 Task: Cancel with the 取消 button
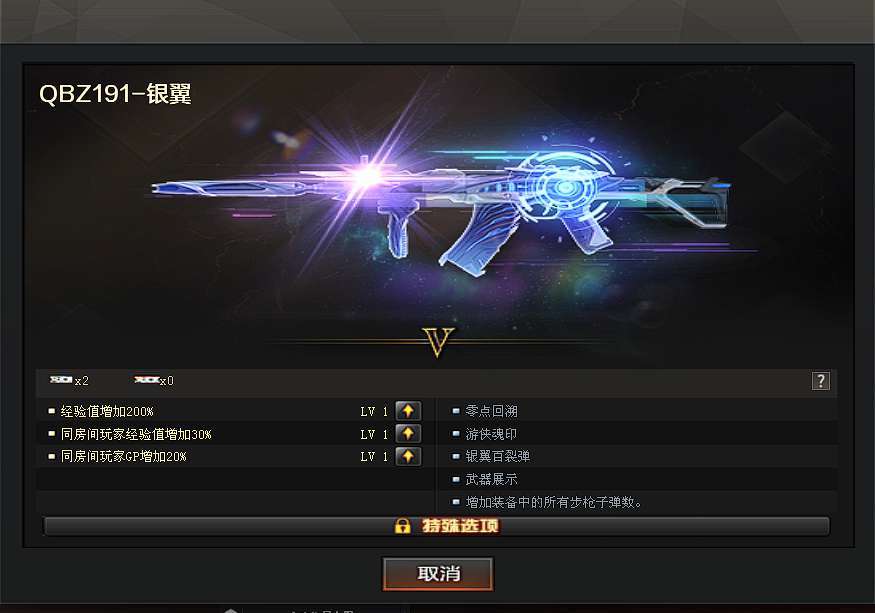click(x=438, y=573)
